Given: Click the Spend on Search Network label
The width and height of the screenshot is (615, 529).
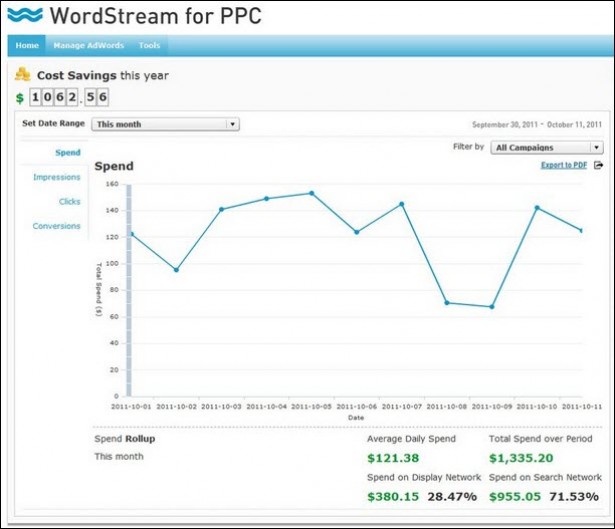Looking at the screenshot, I should [x=545, y=477].
